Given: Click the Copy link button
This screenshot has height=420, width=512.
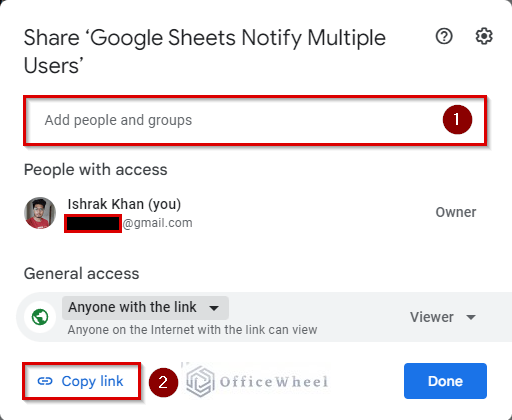Looking at the screenshot, I should tap(81, 381).
